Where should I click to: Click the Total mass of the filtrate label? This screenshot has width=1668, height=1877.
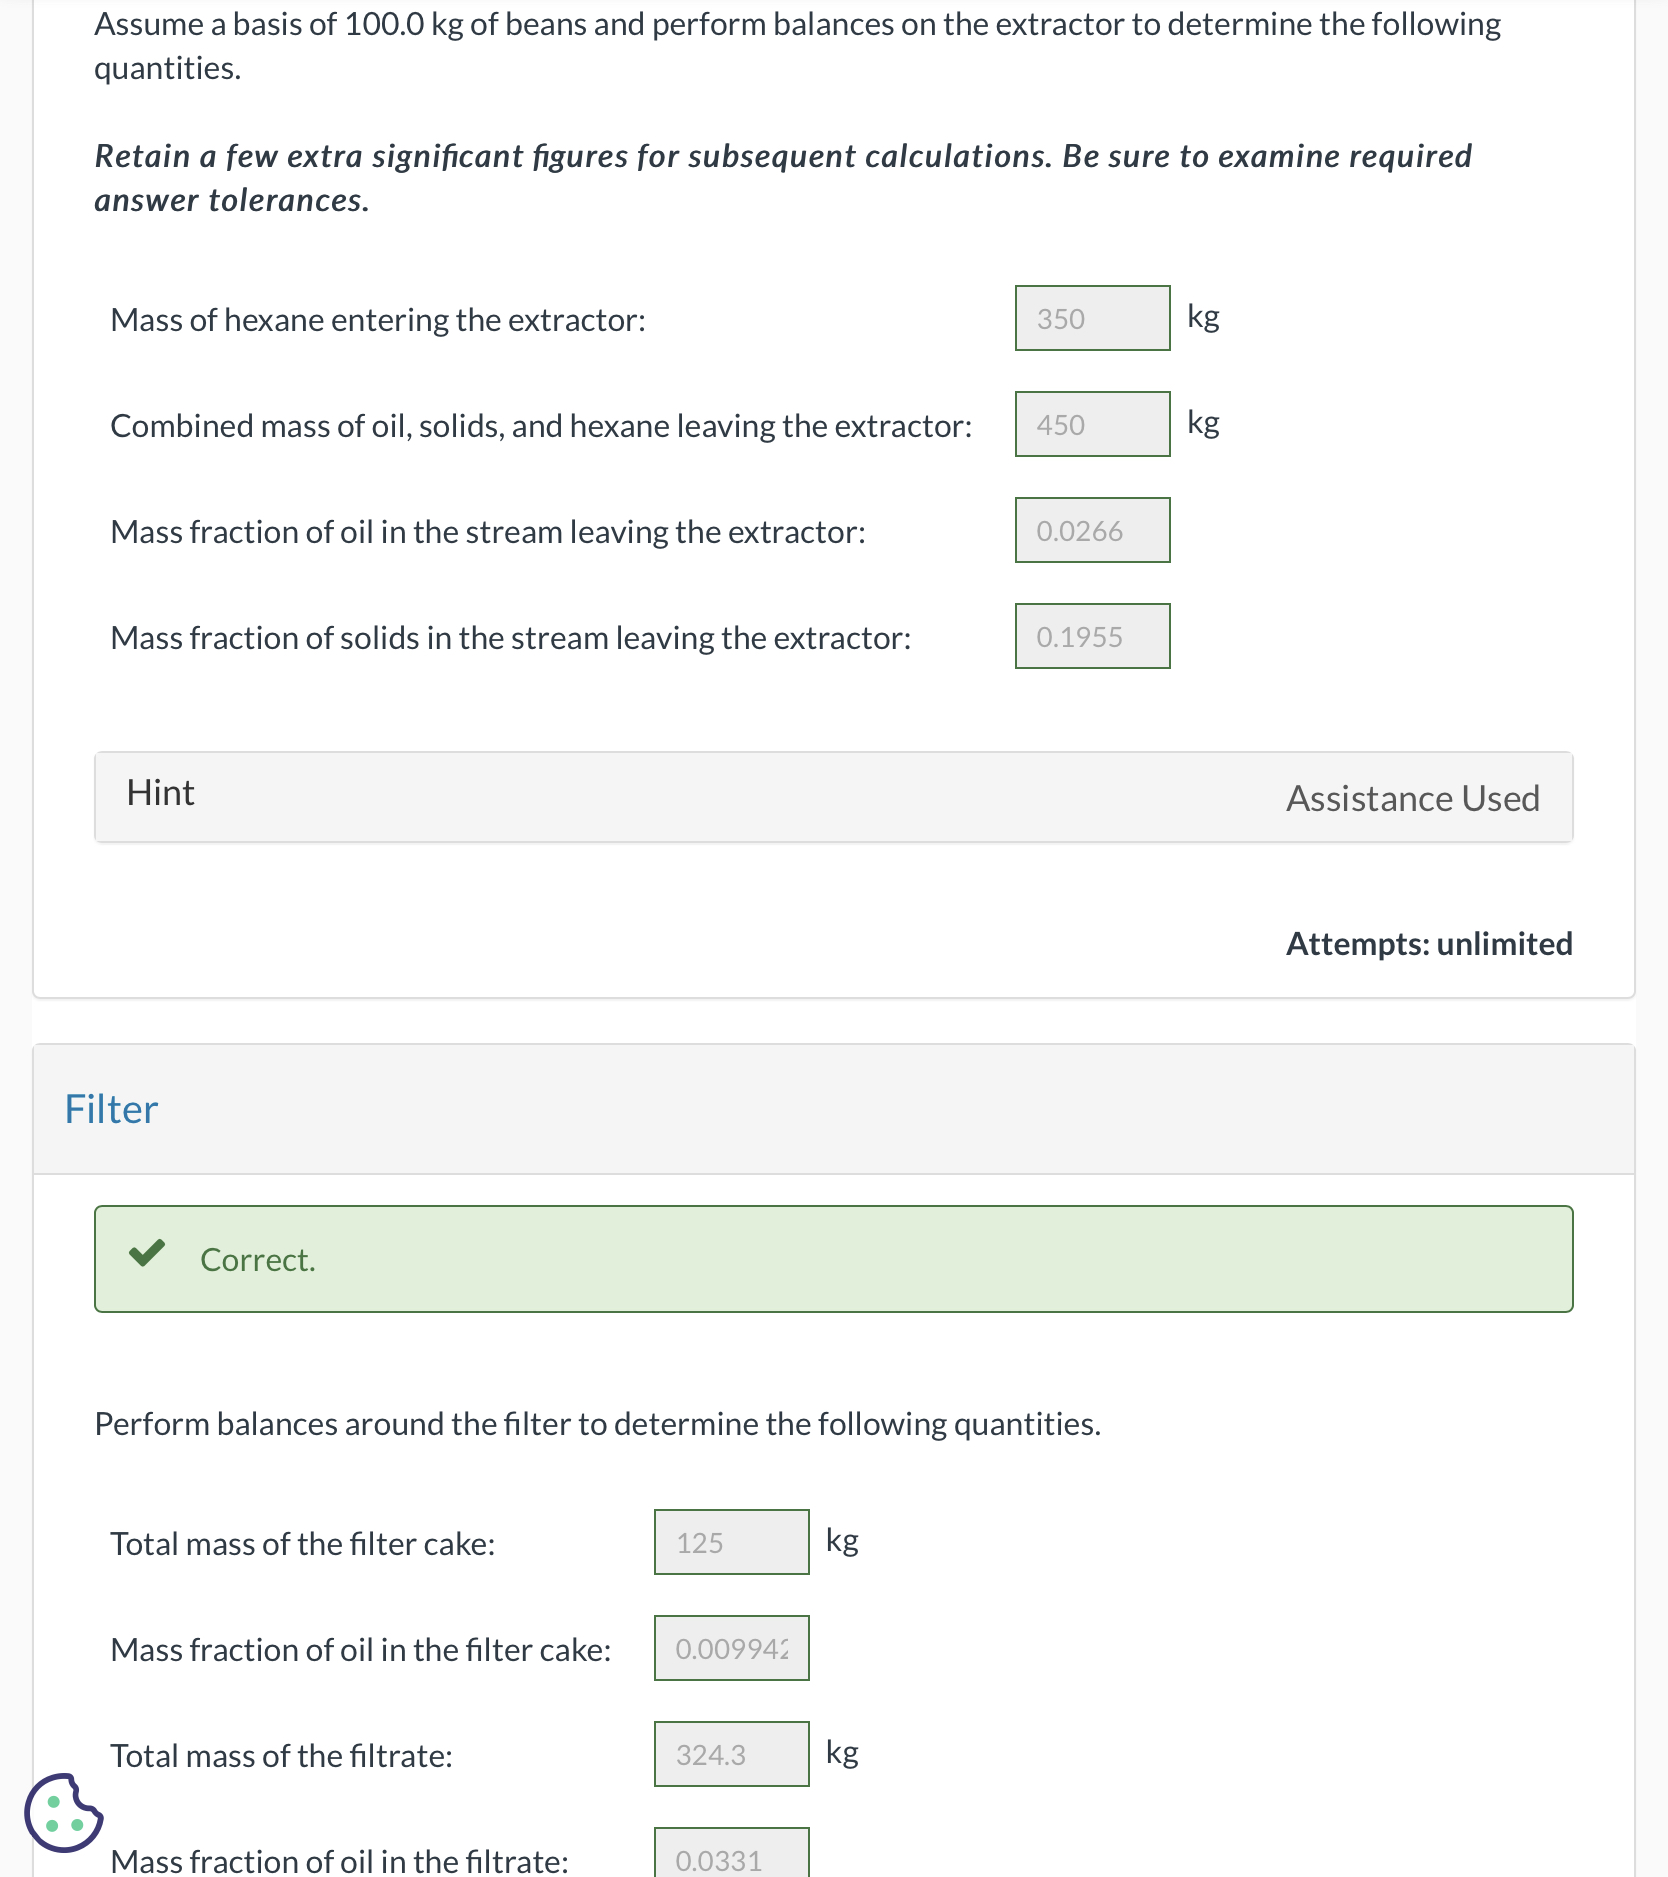281,1756
